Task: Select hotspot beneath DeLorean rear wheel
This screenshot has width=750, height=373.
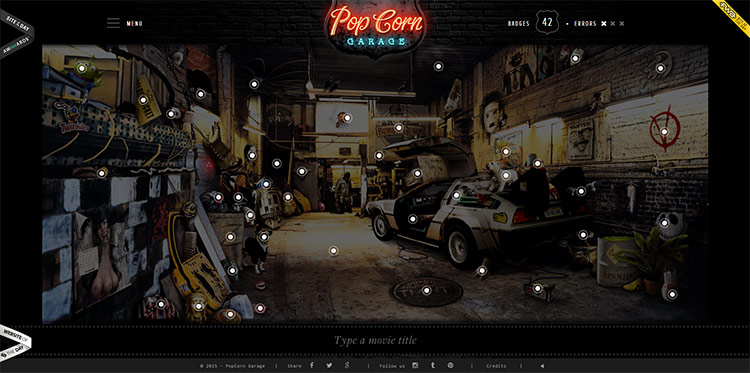Action: pos(482,271)
